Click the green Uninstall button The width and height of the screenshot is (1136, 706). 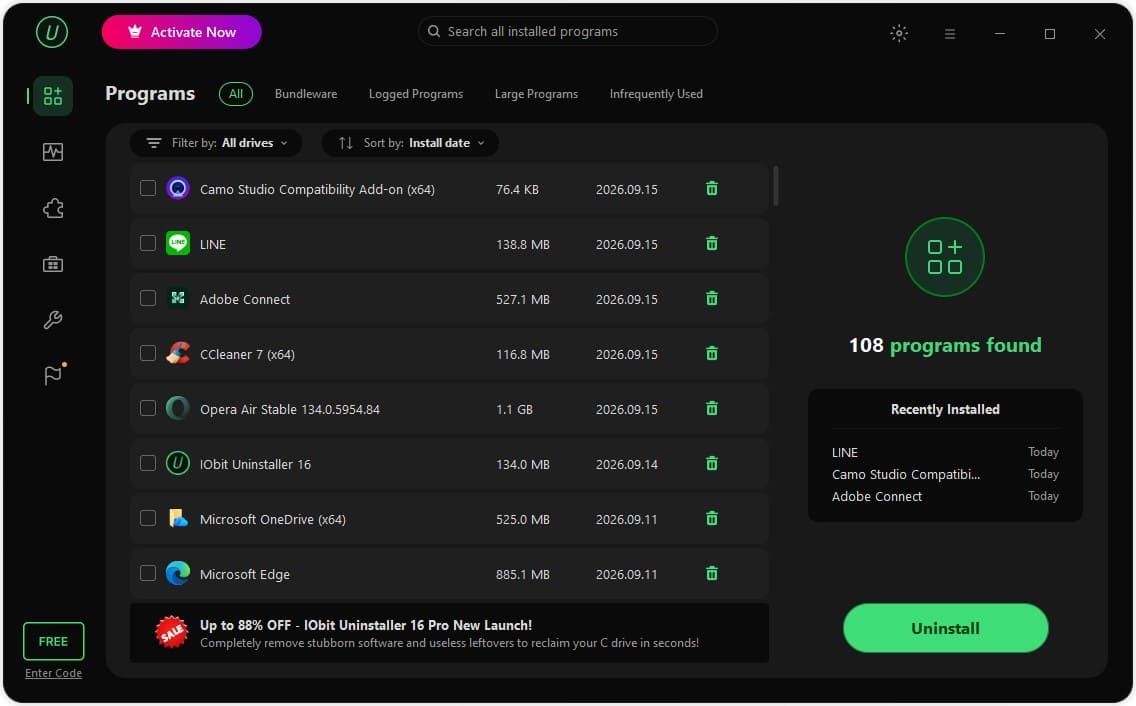click(945, 628)
